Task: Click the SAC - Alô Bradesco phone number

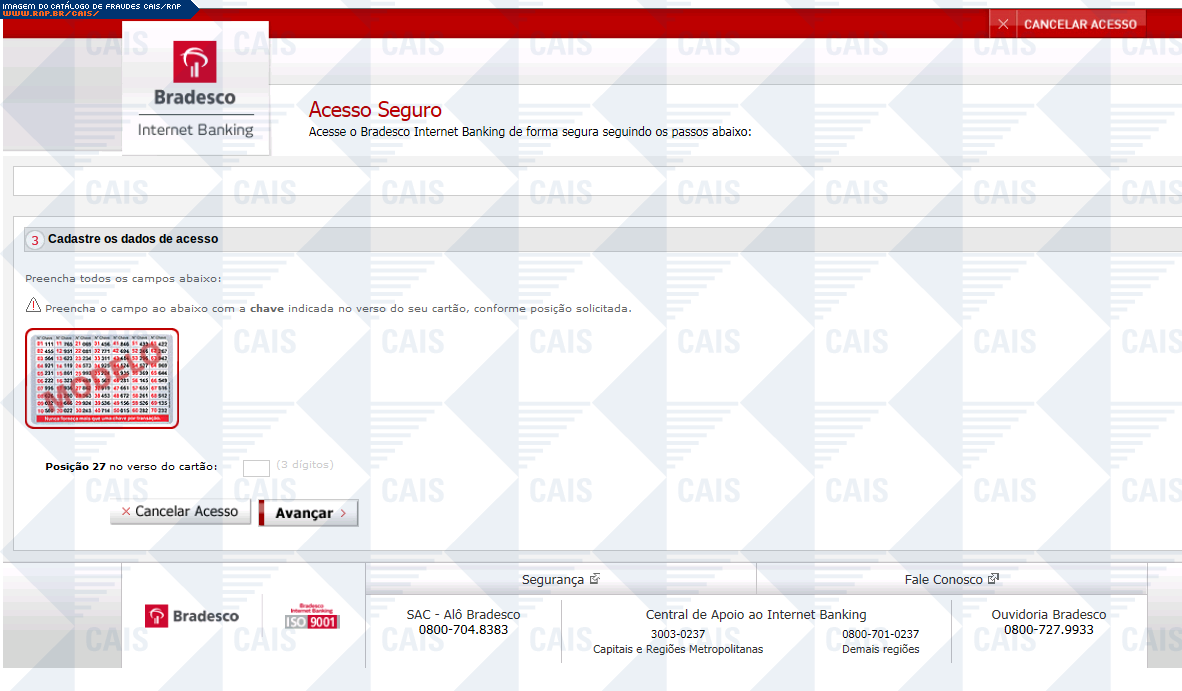Action: click(x=463, y=630)
